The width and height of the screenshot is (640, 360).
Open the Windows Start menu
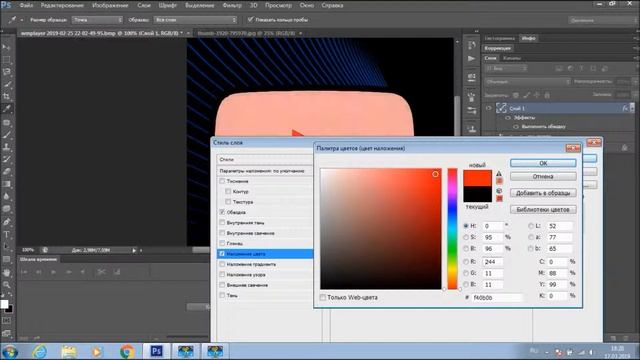coord(10,351)
